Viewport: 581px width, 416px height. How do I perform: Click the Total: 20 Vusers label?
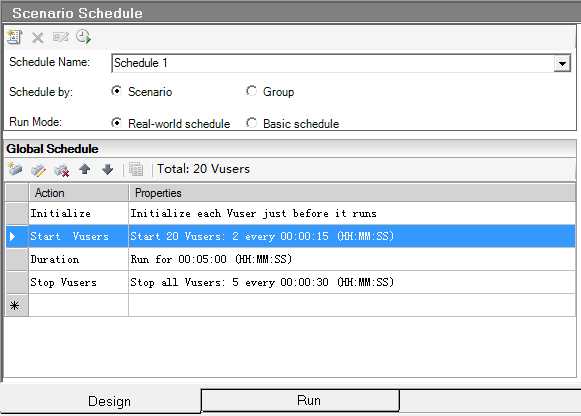203,169
